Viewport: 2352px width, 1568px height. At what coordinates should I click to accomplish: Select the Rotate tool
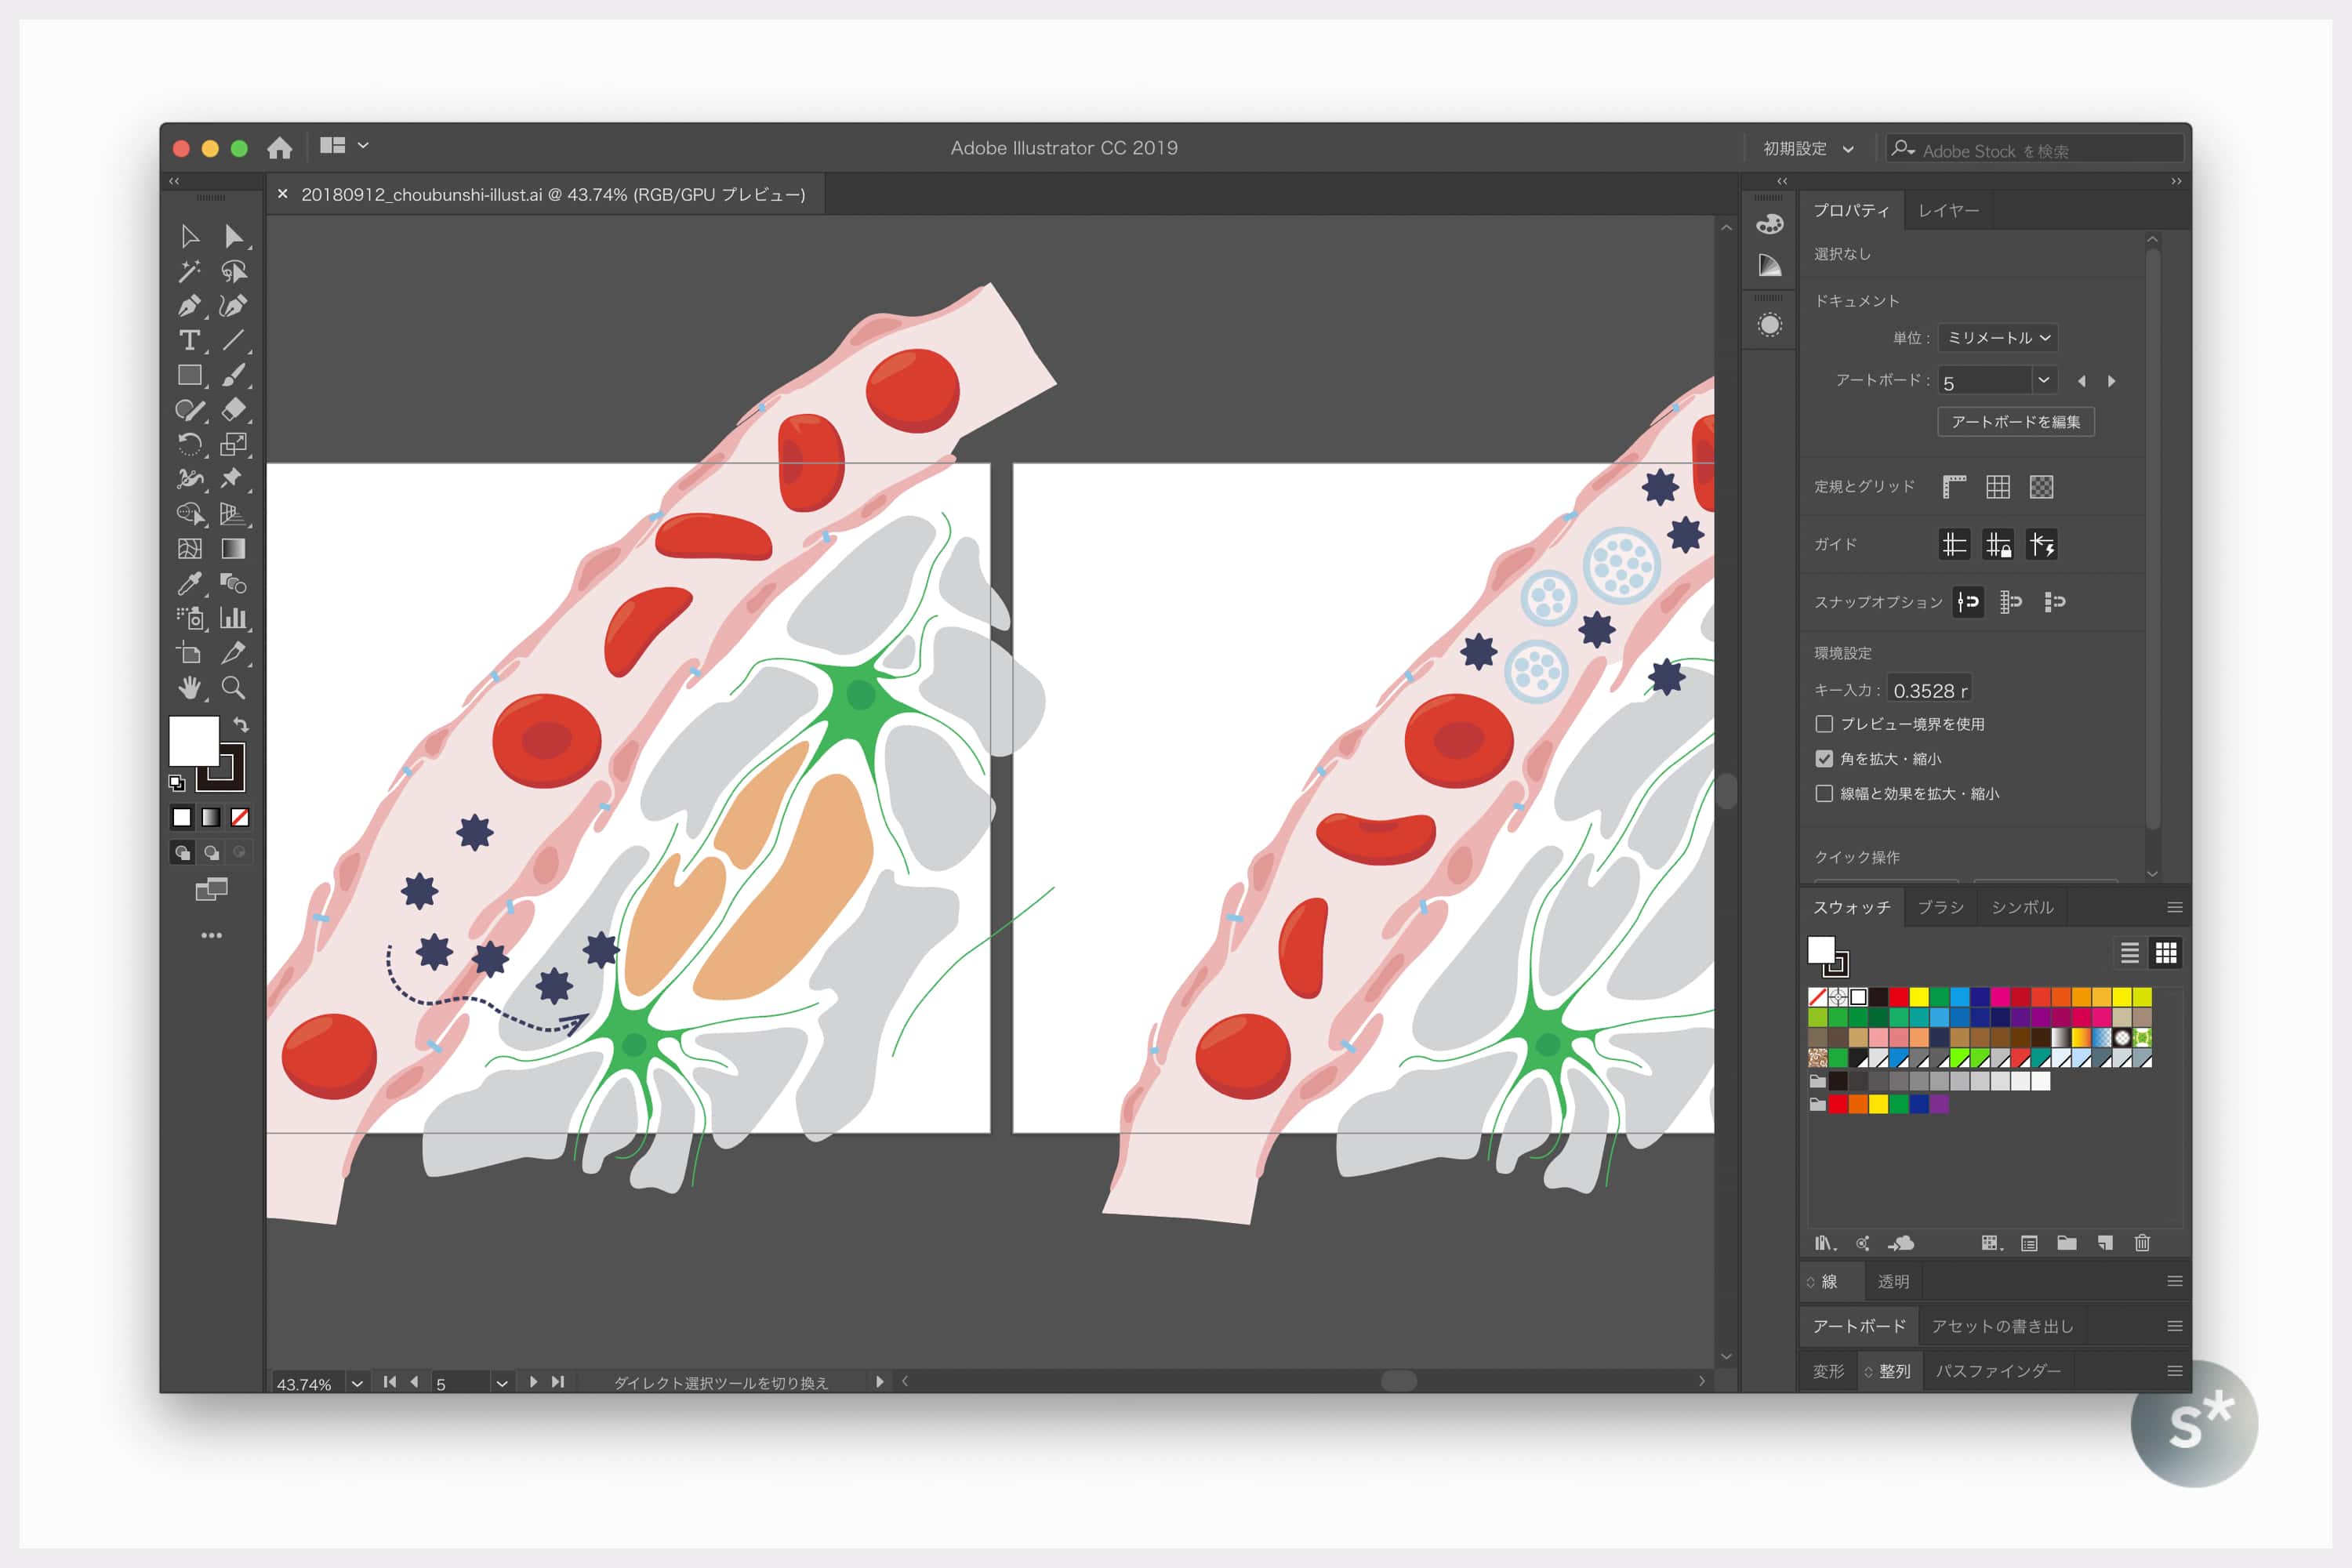tap(188, 444)
